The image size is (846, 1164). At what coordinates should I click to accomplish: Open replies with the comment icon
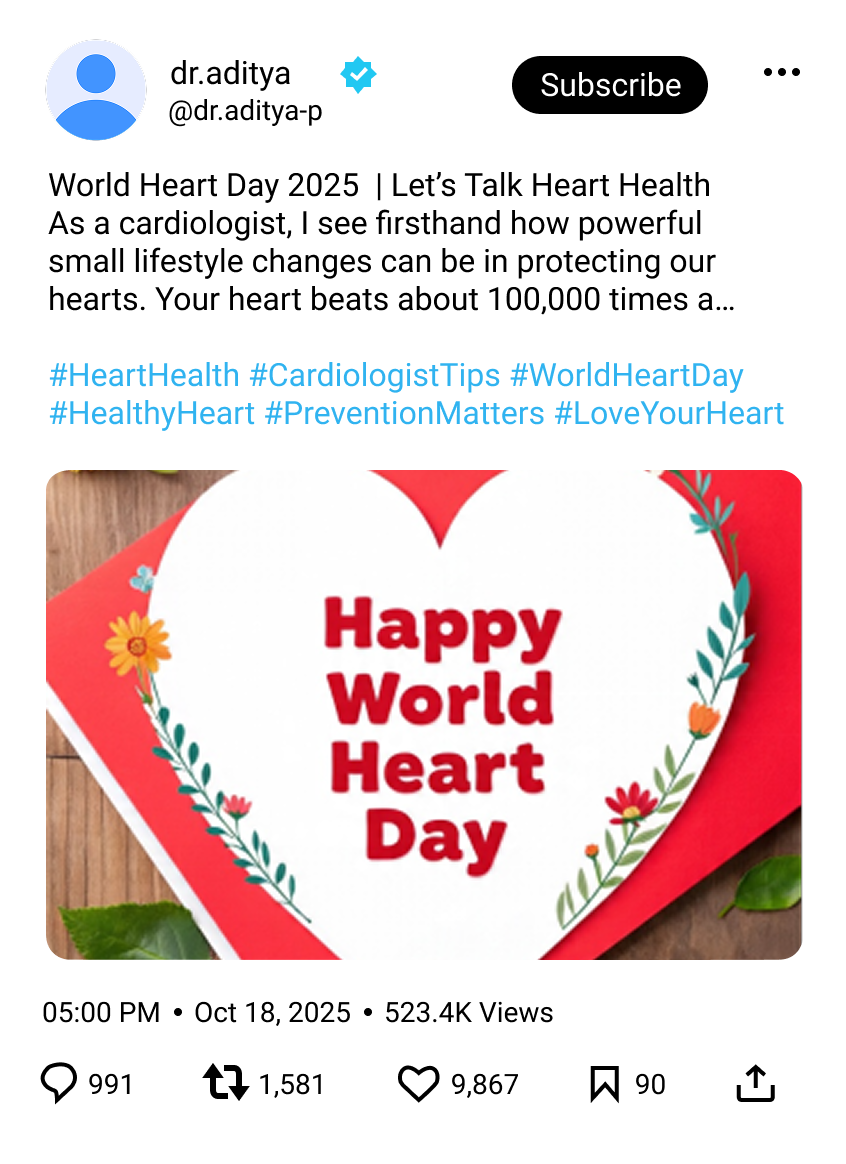pyautogui.click(x=60, y=1081)
